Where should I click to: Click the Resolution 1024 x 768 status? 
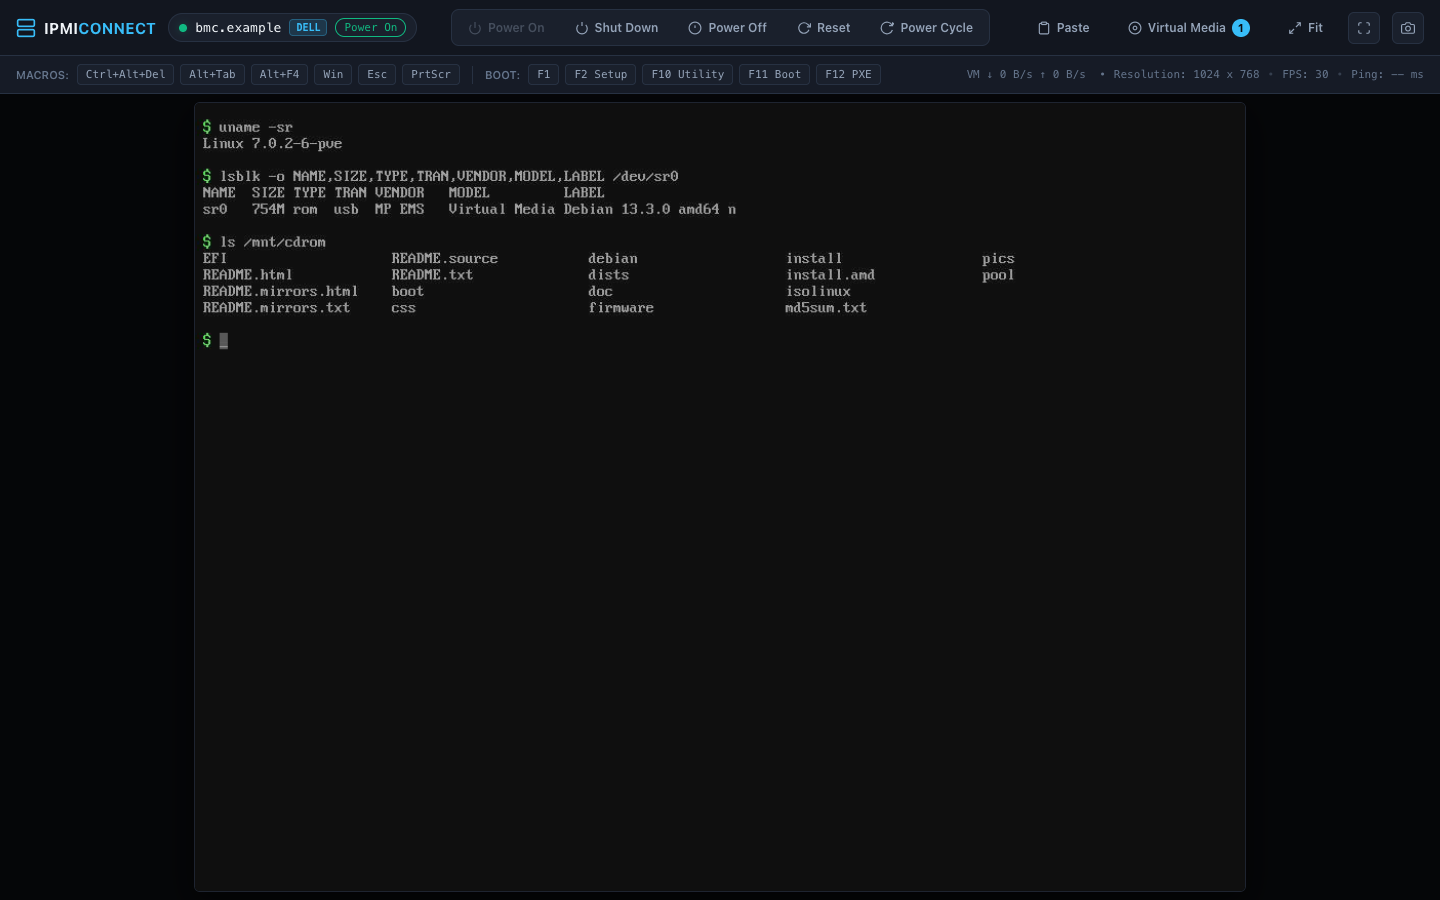[1186, 75]
